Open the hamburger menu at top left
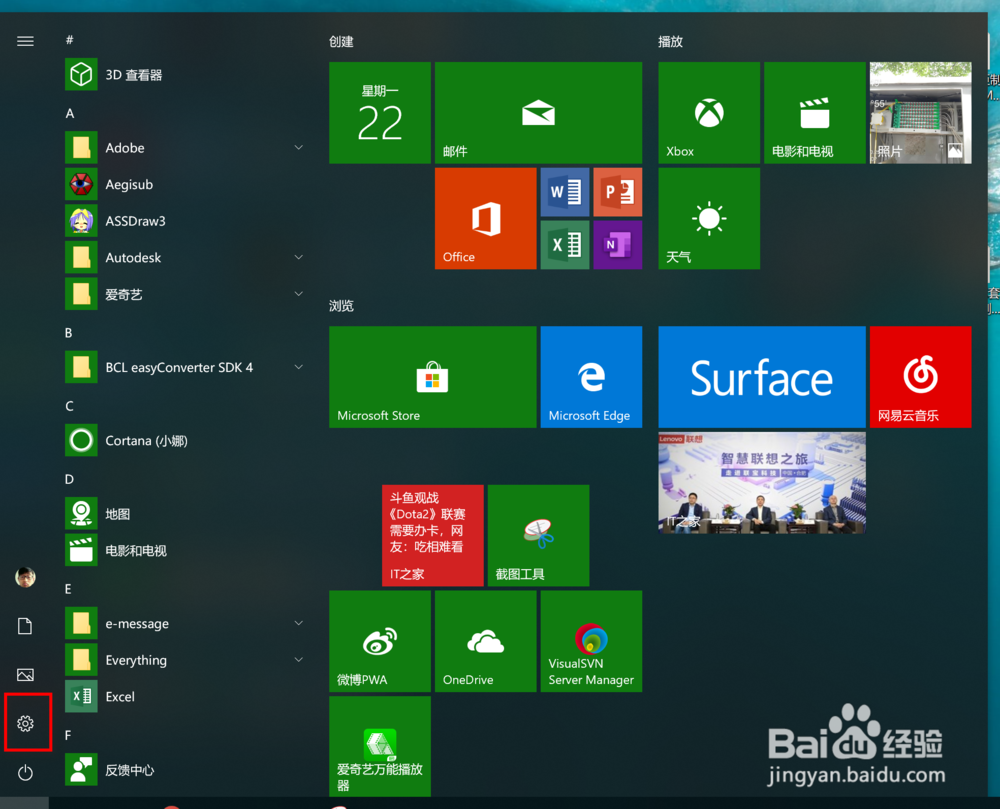 [25, 41]
